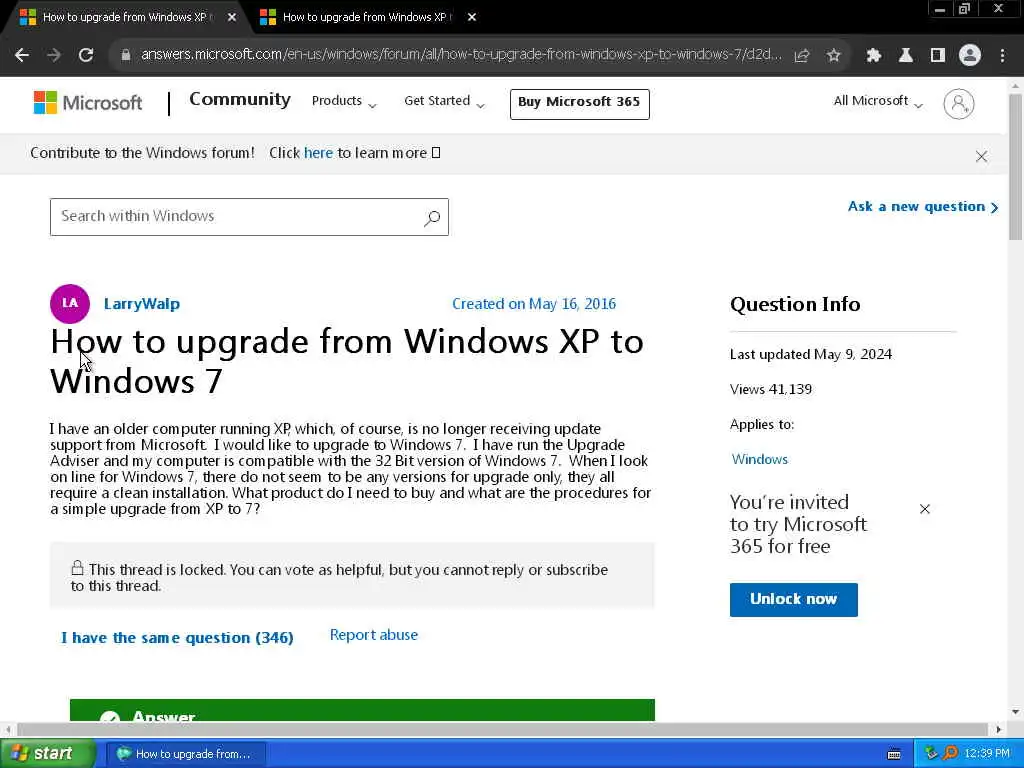This screenshot has width=1024, height=768.
Task: Switch to the first How to upgrade tab
Action: [124, 17]
